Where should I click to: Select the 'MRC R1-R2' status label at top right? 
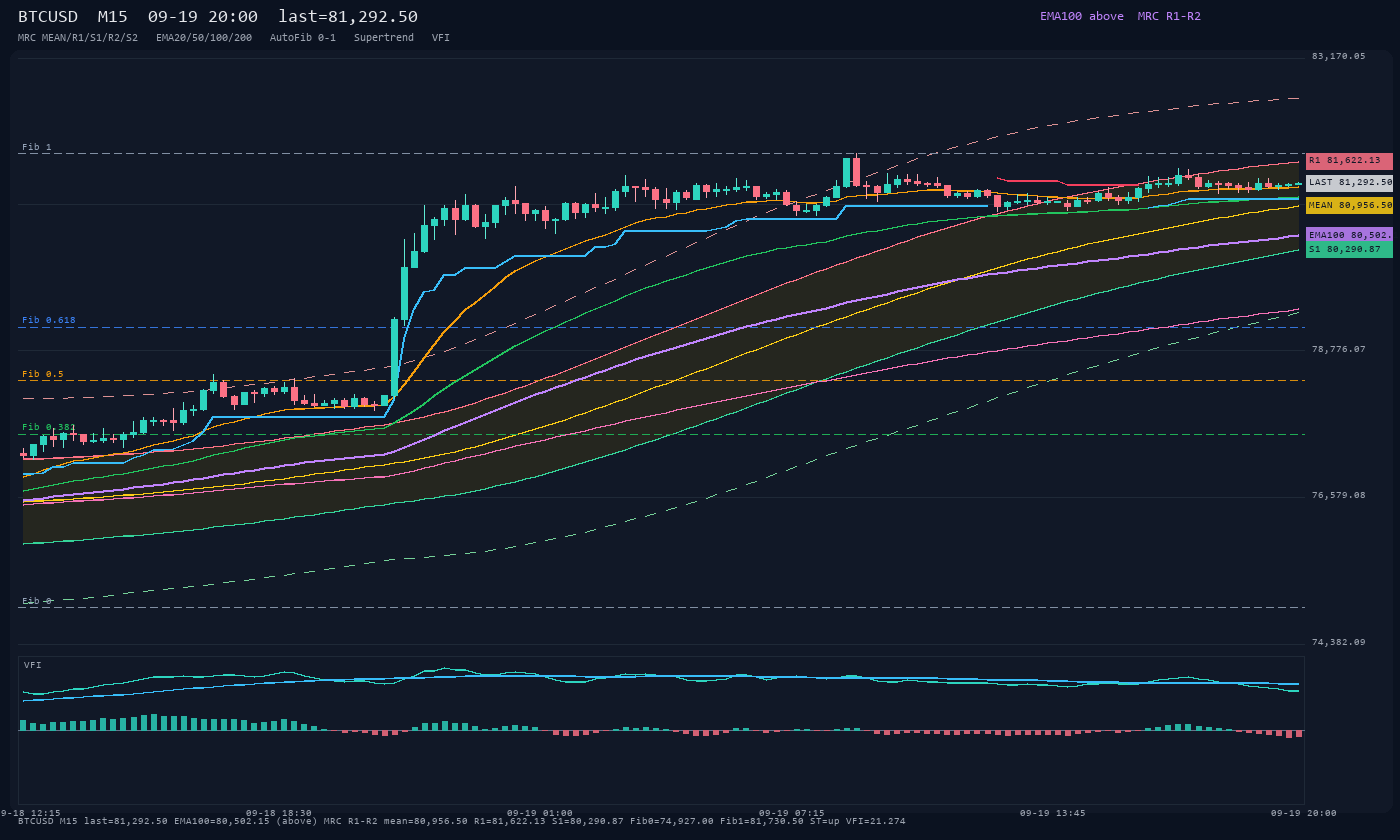(1169, 16)
